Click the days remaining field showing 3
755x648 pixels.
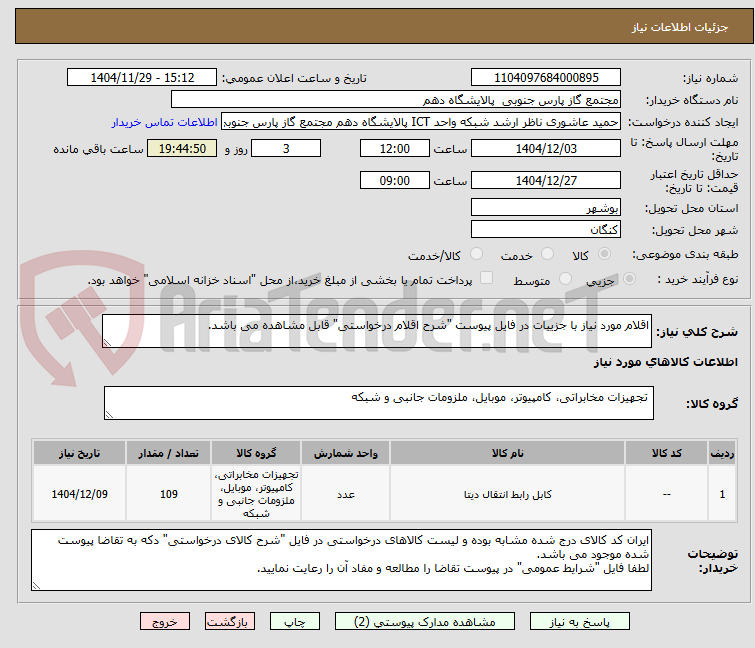286,148
